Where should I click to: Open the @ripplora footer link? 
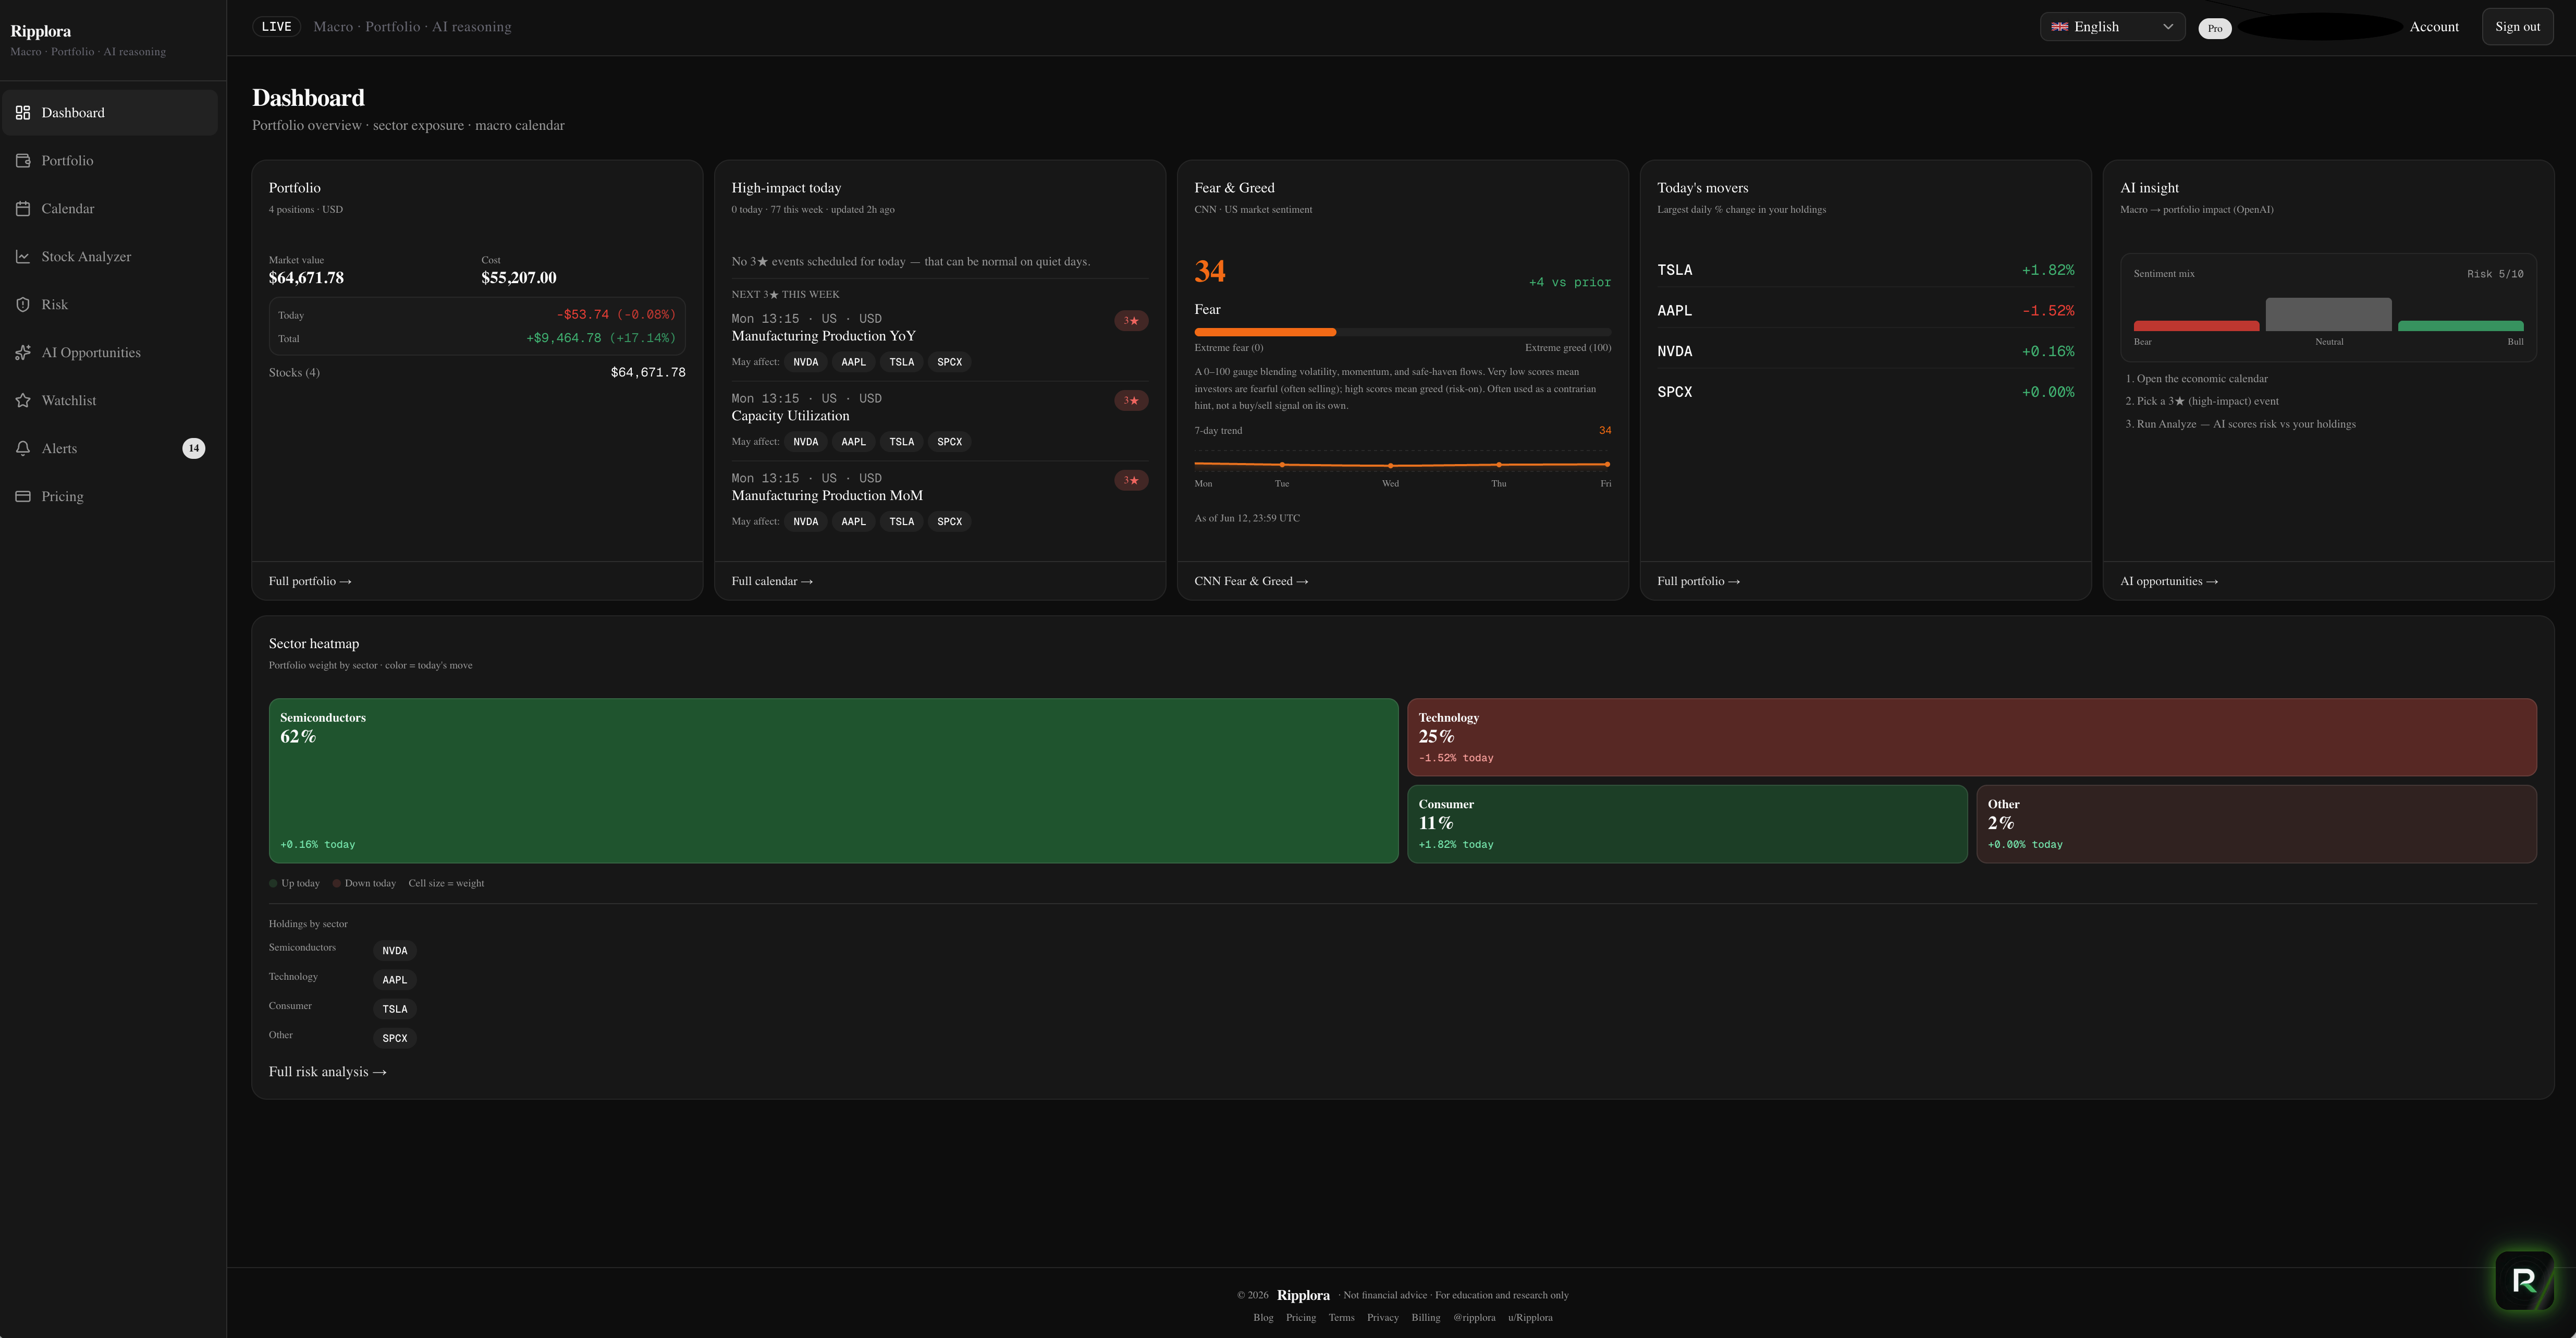click(1474, 1318)
